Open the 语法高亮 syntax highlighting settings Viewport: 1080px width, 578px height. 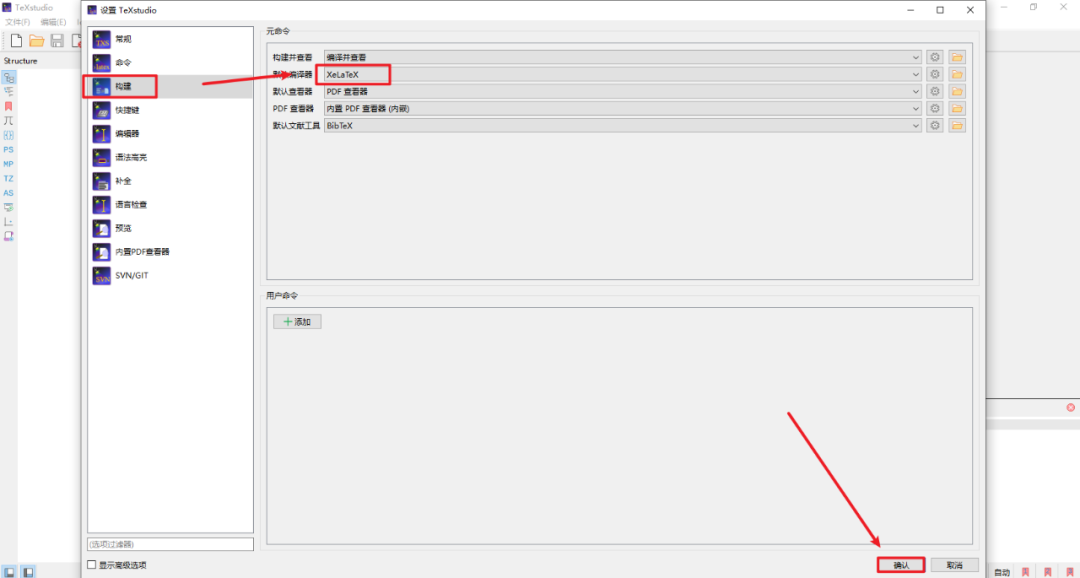coord(131,157)
